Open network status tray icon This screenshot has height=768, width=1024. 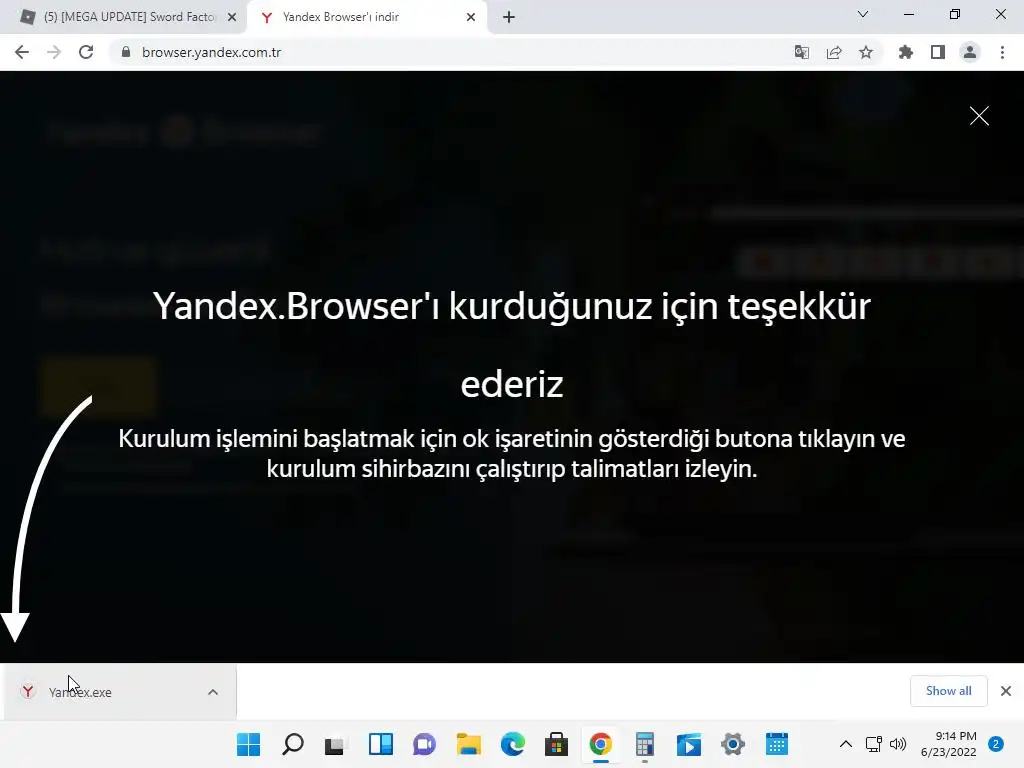873,744
